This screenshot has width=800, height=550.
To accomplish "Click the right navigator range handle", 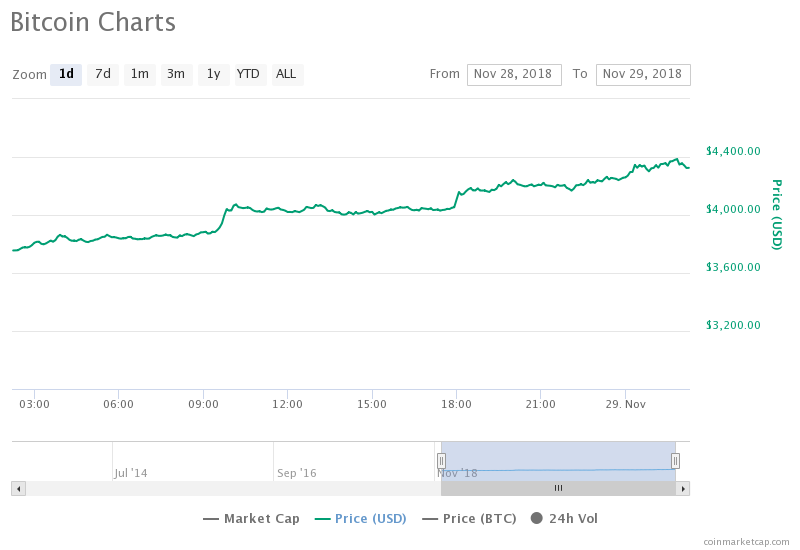I will (x=675, y=461).
